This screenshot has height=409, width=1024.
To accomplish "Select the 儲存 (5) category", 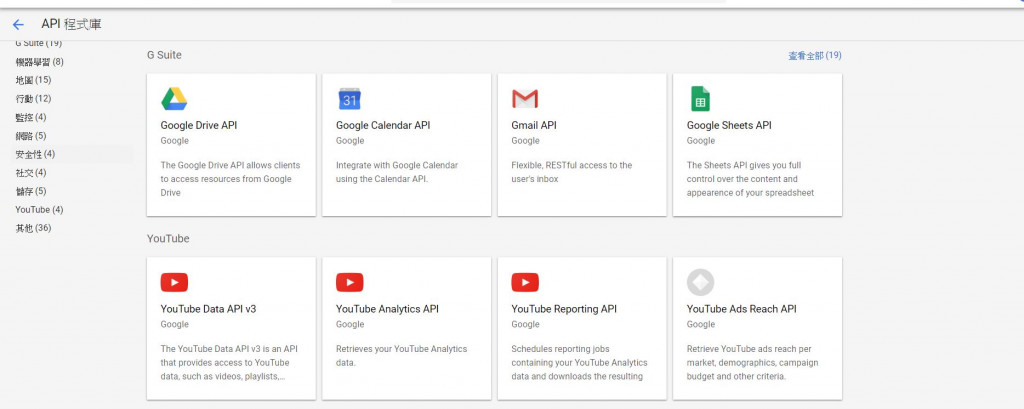I will pyautogui.click(x=31, y=191).
